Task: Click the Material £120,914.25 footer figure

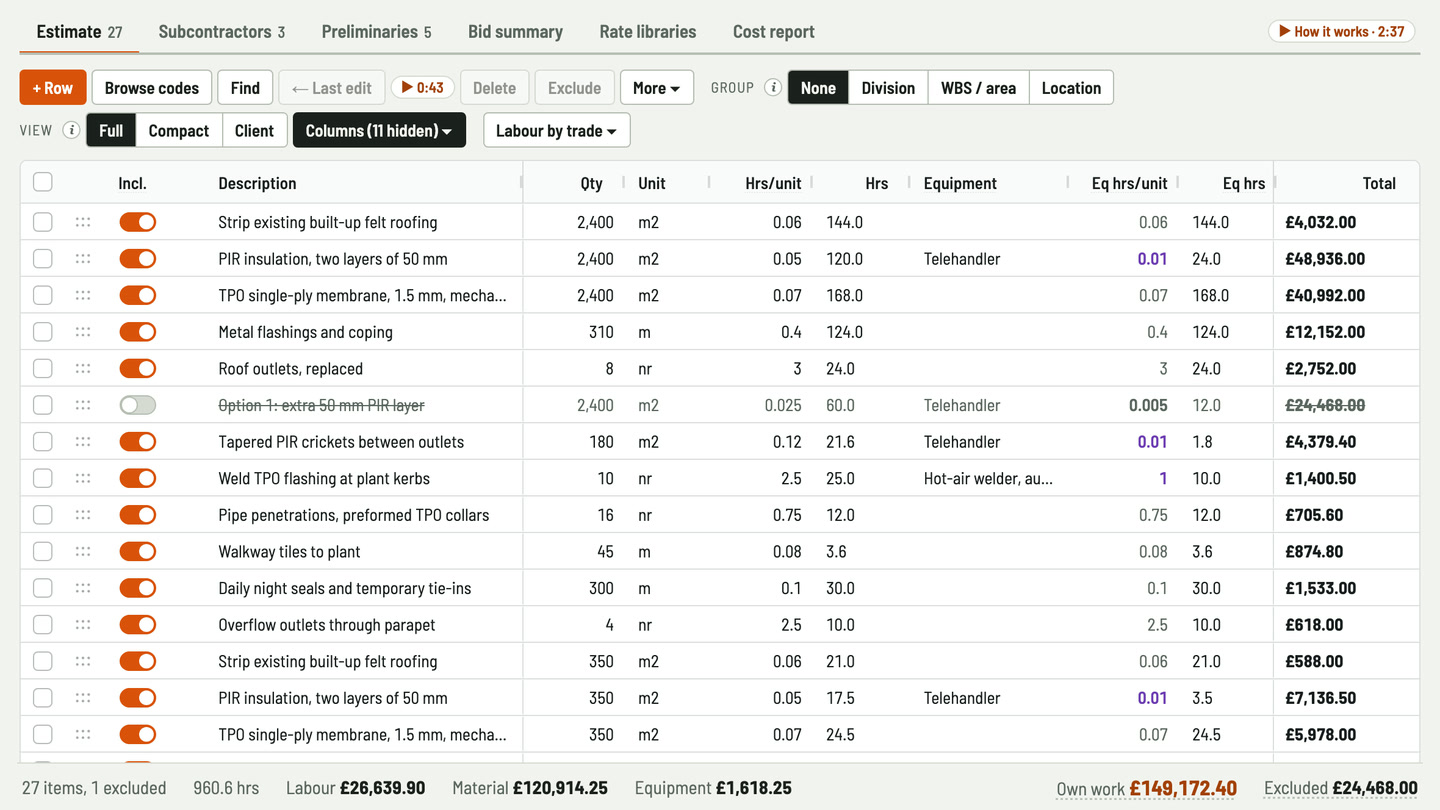Action: 530,788
